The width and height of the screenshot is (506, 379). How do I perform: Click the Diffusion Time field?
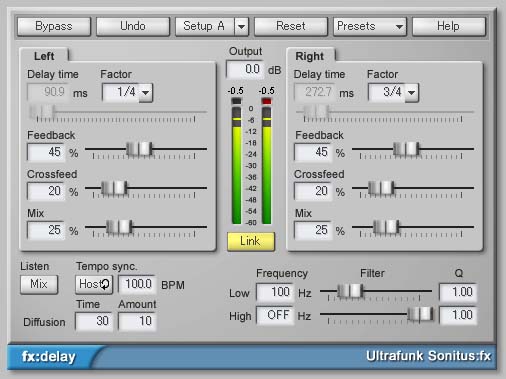pos(94,321)
